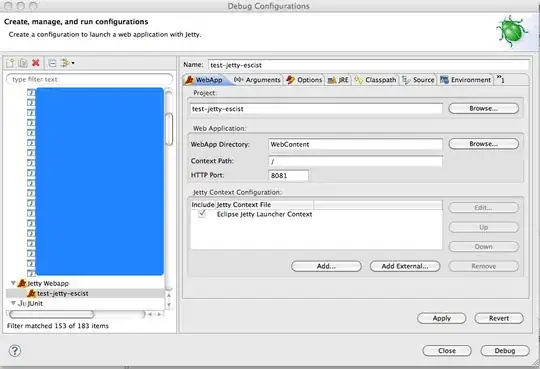Viewport: 540px width, 369px height.
Task: Click Browse next to WebApp Directory
Action: click(484, 144)
